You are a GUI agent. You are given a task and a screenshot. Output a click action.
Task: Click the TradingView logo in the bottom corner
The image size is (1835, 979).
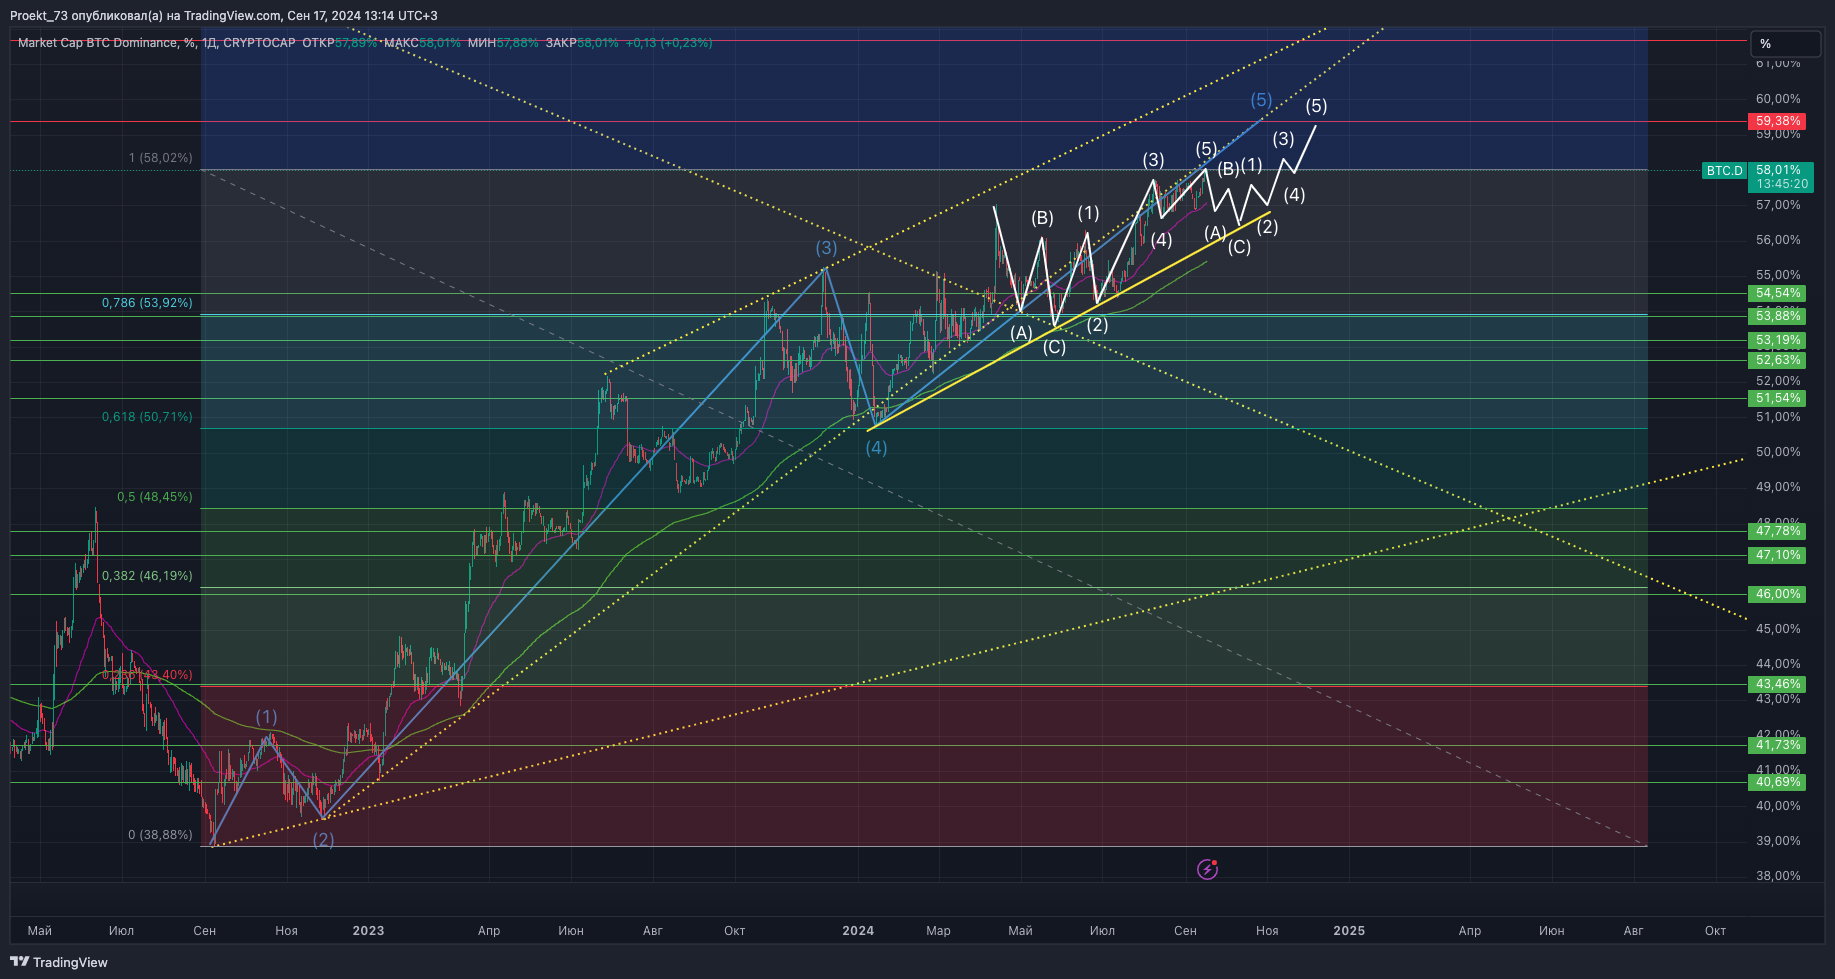pyautogui.click(x=57, y=962)
